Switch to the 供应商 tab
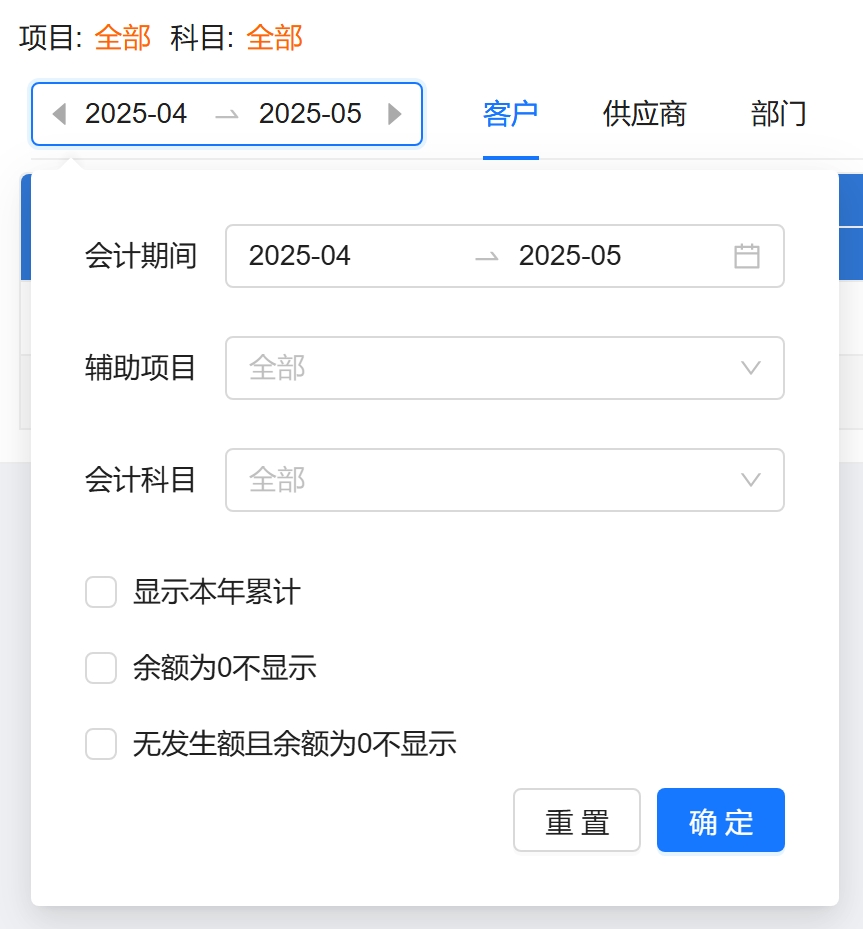 click(645, 114)
